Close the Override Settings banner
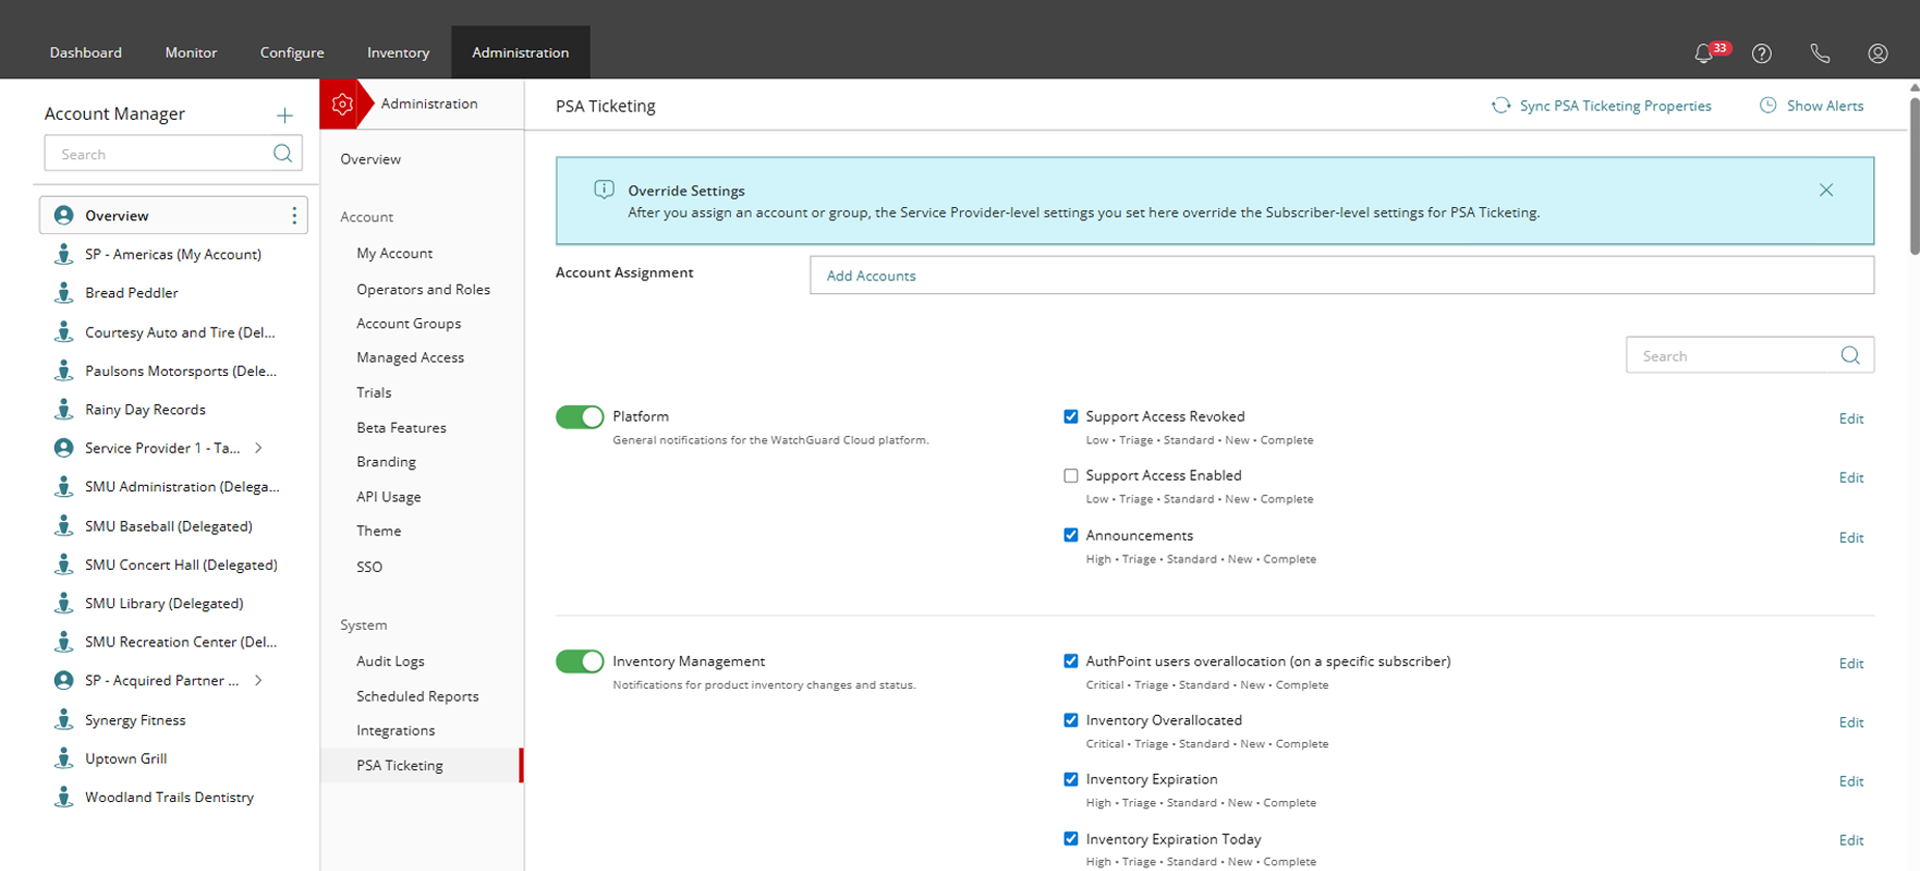Screen dimensions: 1920x871 pyautogui.click(x=1826, y=190)
